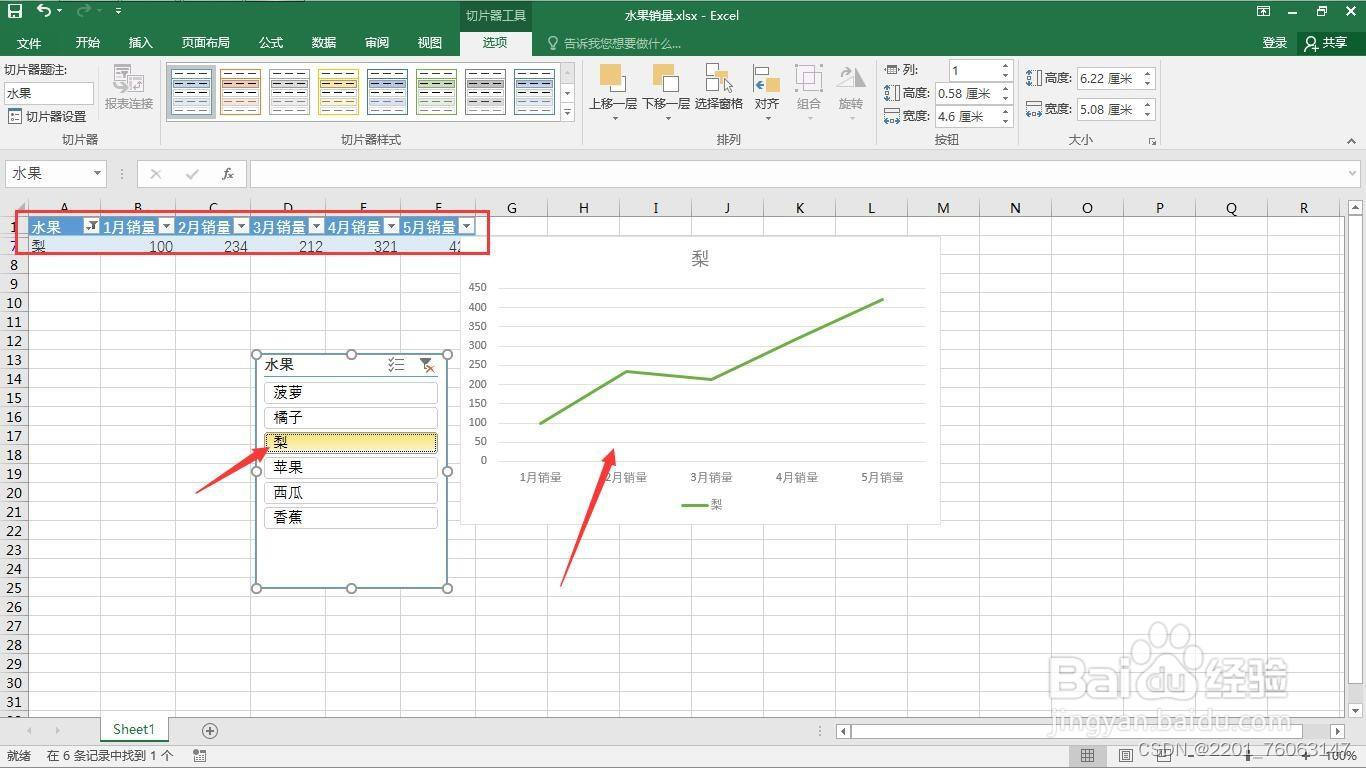The image size is (1366, 768).
Task: Click the 共享 (Share) button
Action: tap(1330, 43)
